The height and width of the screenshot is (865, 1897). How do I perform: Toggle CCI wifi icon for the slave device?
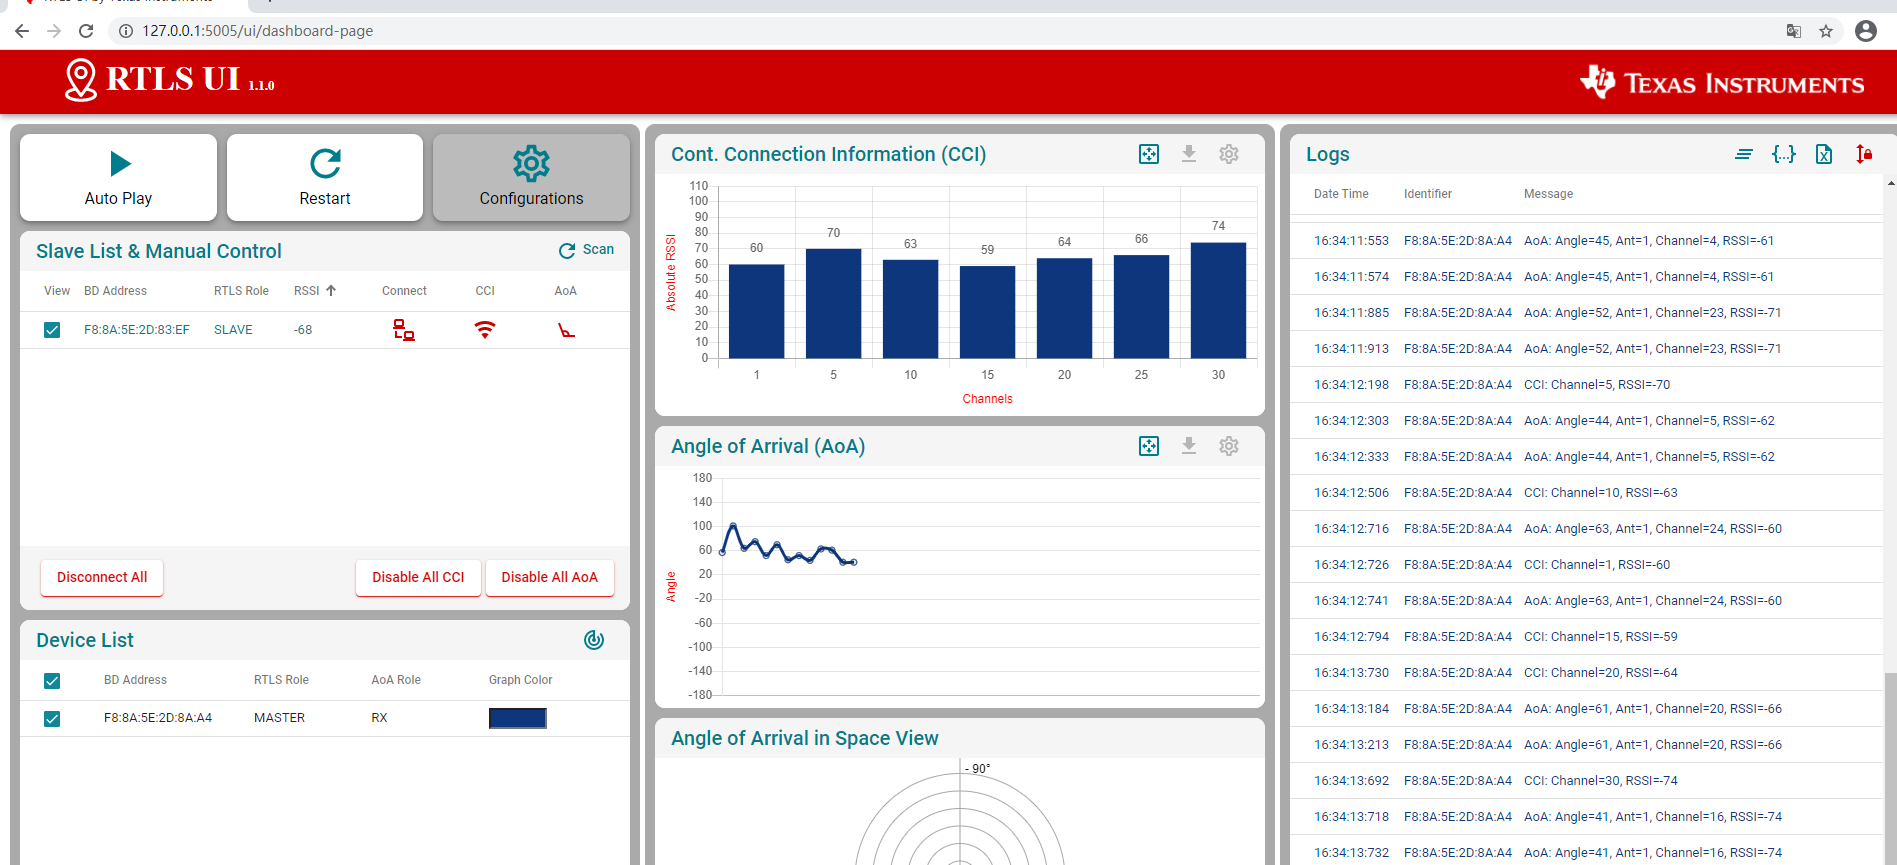pyautogui.click(x=485, y=330)
